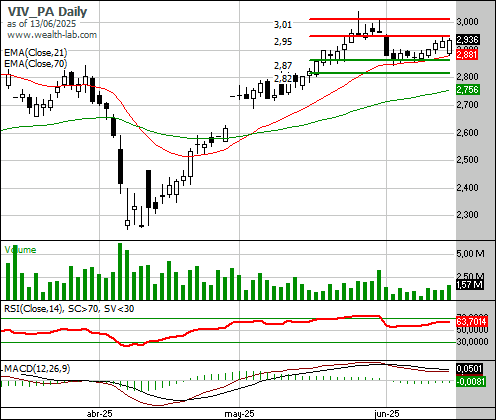Viewport: 496px width, 420px height.
Task: Click the 2,800 price axis label
Action: [x=467, y=77]
